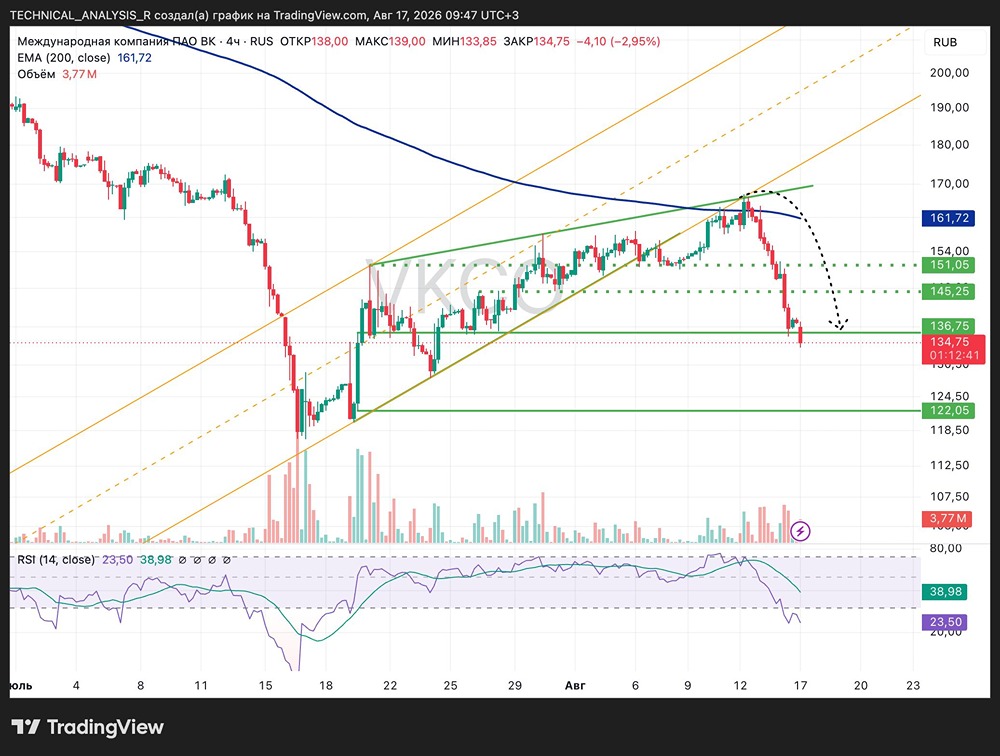Click the RSI legend teal value 38,98
Viewport: 1000px width, 756px height.
156,560
